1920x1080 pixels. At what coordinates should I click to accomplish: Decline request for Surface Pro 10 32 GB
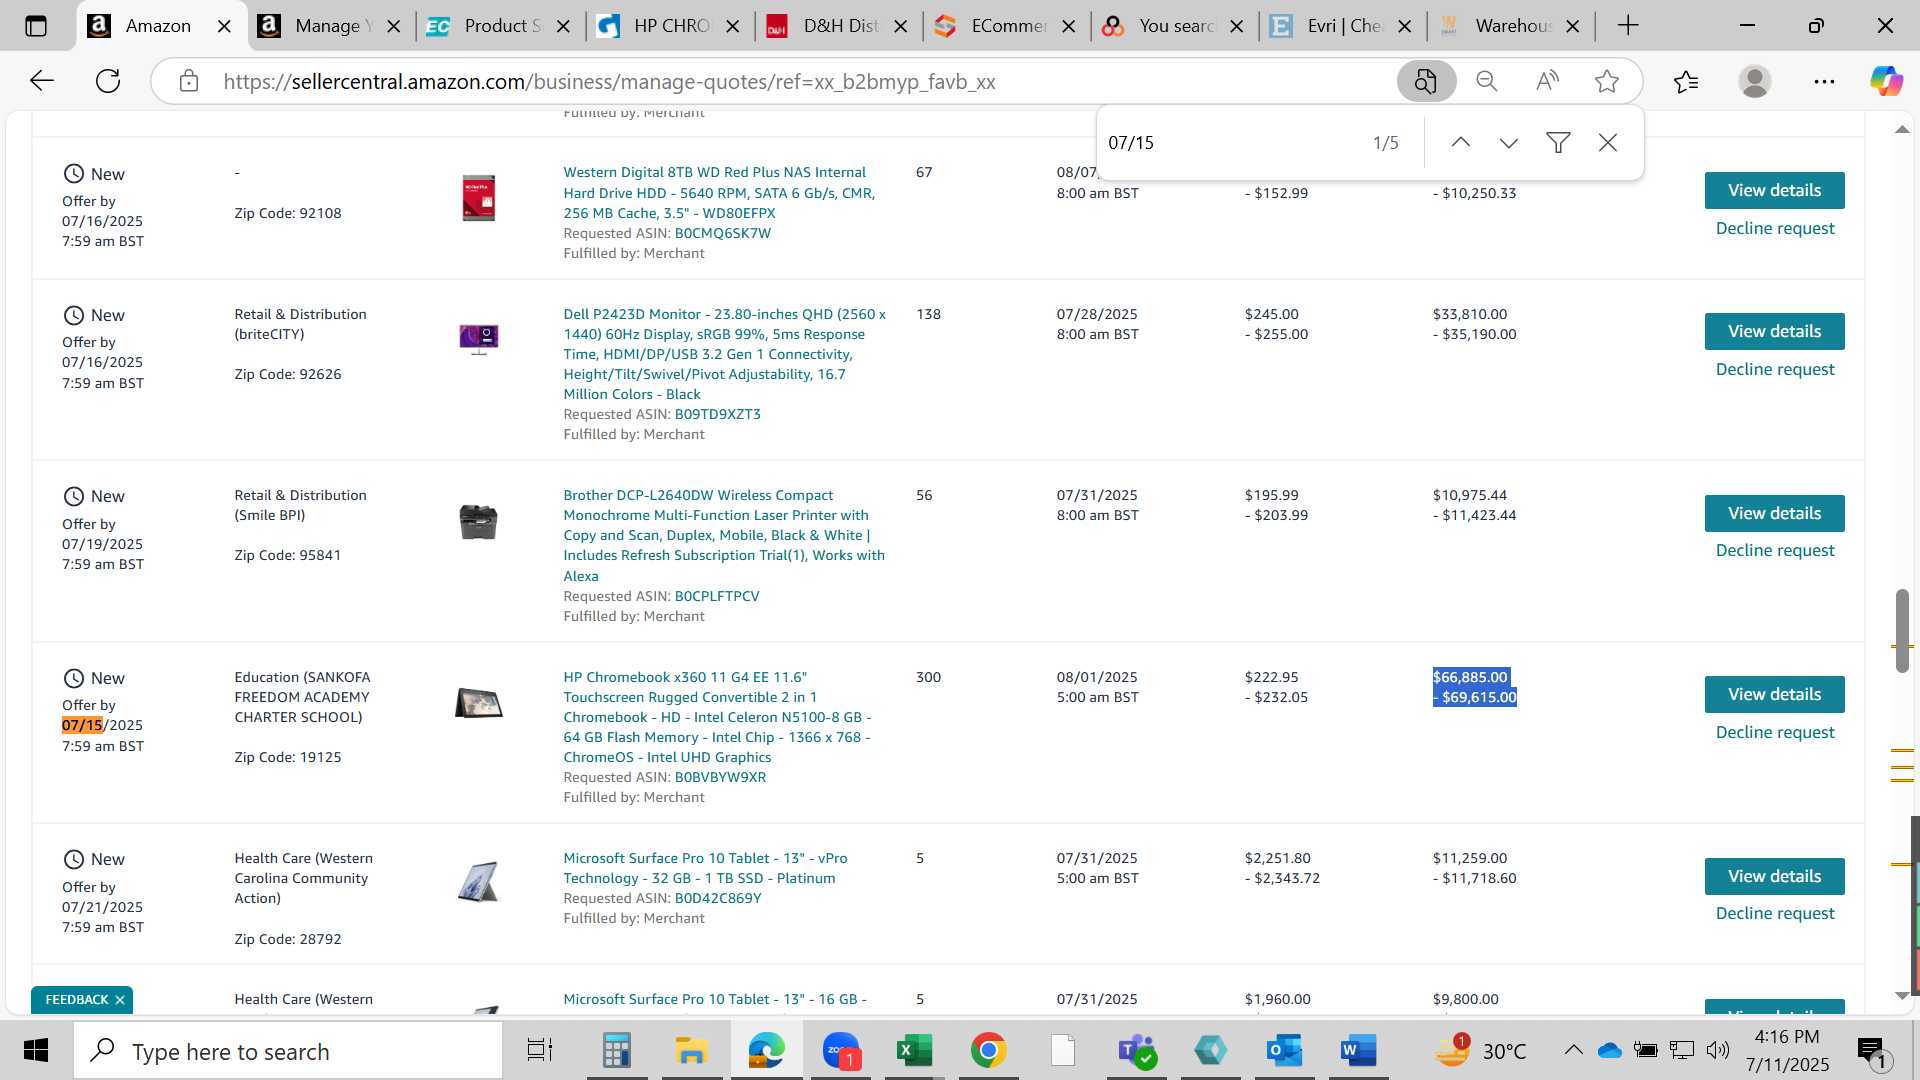pyautogui.click(x=1775, y=913)
